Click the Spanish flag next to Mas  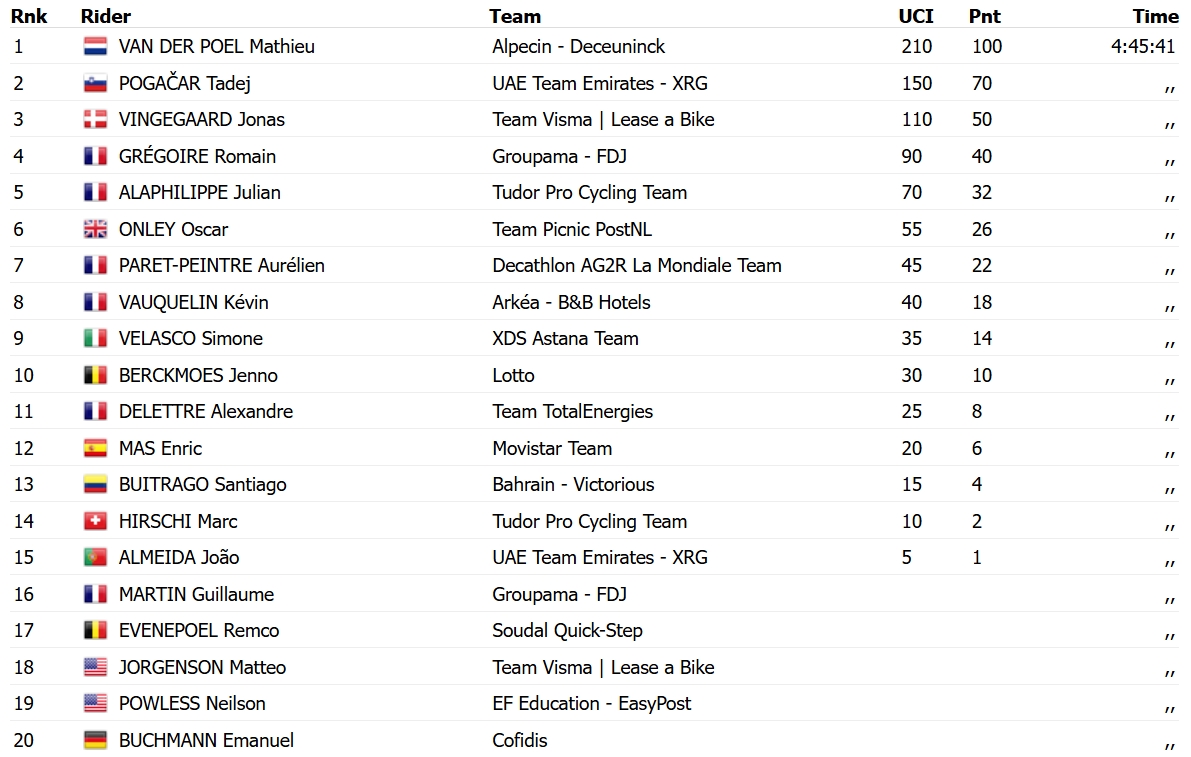[95, 449]
